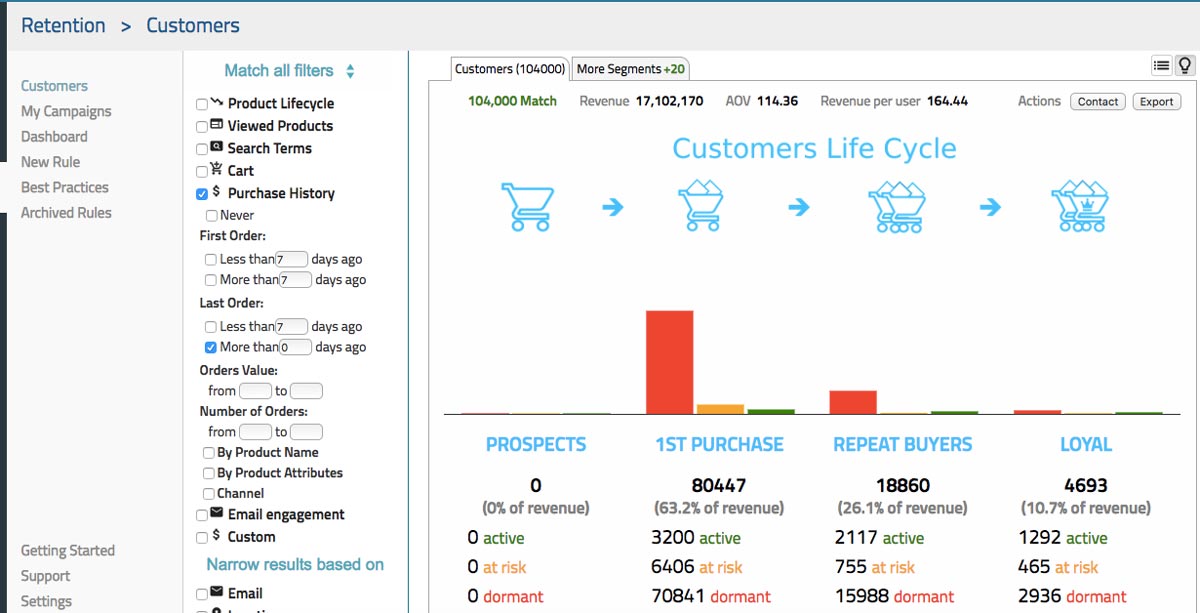Click the 1st purchase cart icon

pyautogui.click(x=700, y=206)
